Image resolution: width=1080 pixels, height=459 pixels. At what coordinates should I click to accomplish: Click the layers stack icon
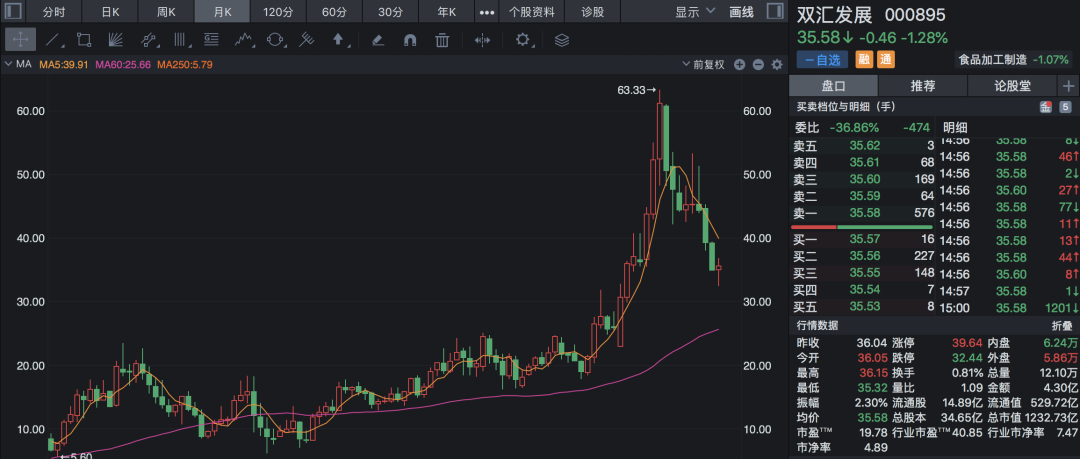tap(562, 40)
